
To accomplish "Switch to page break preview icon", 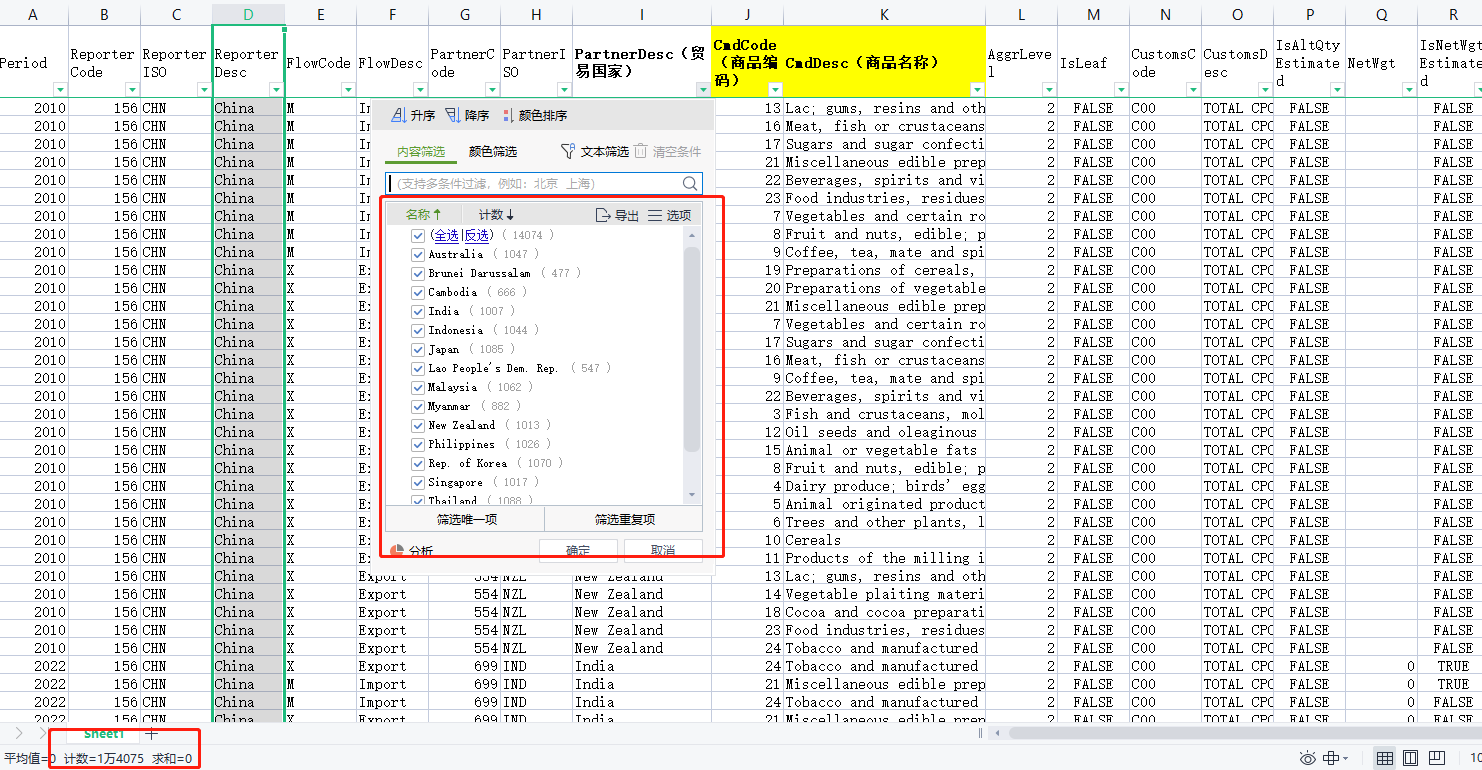I will click(1437, 758).
